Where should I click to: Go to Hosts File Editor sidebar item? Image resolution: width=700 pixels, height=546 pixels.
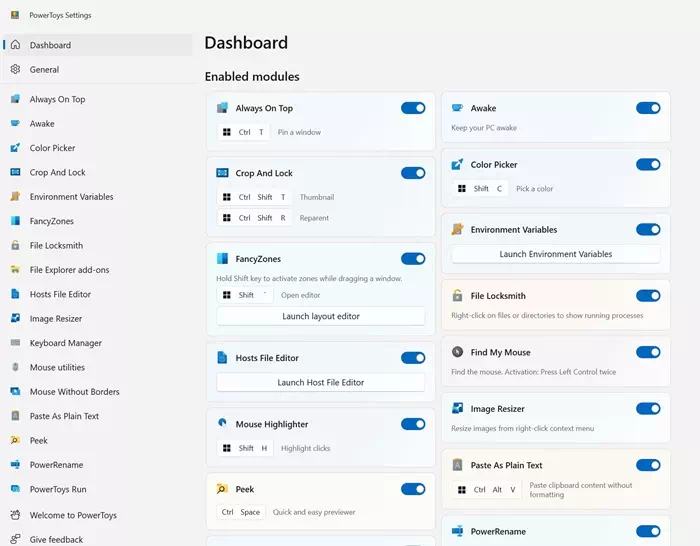pyautogui.click(x=60, y=295)
